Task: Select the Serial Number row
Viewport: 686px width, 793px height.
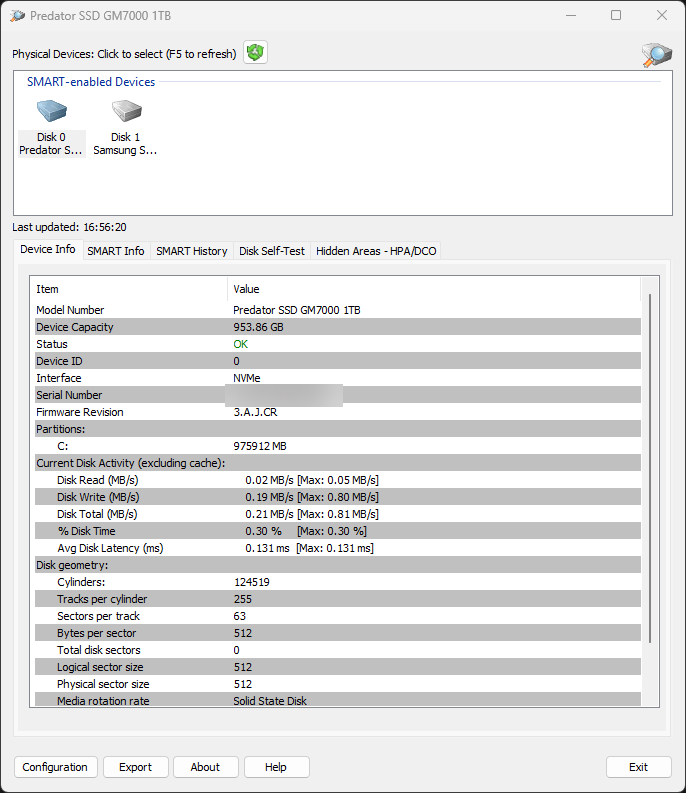Action: [x=337, y=395]
